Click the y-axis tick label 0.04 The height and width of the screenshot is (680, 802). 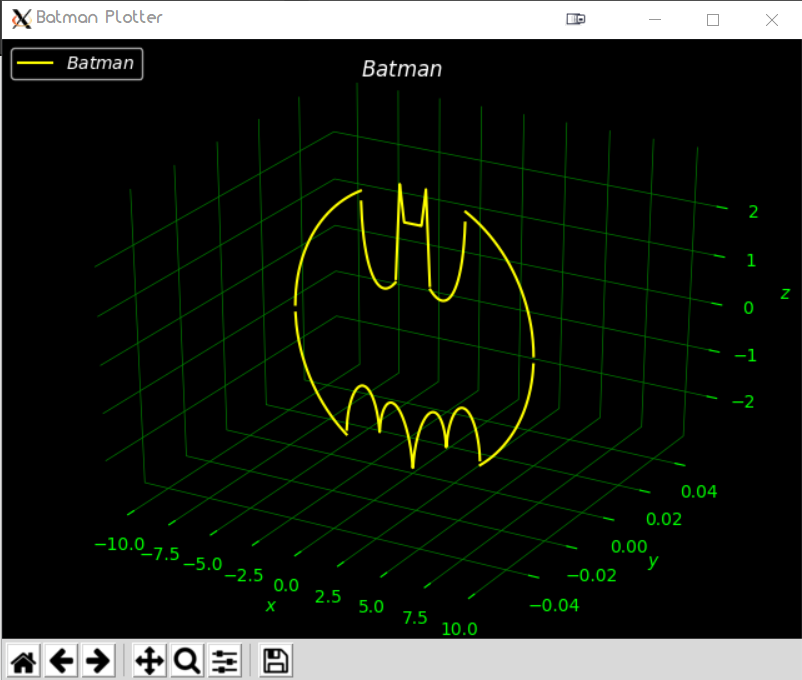click(x=699, y=492)
